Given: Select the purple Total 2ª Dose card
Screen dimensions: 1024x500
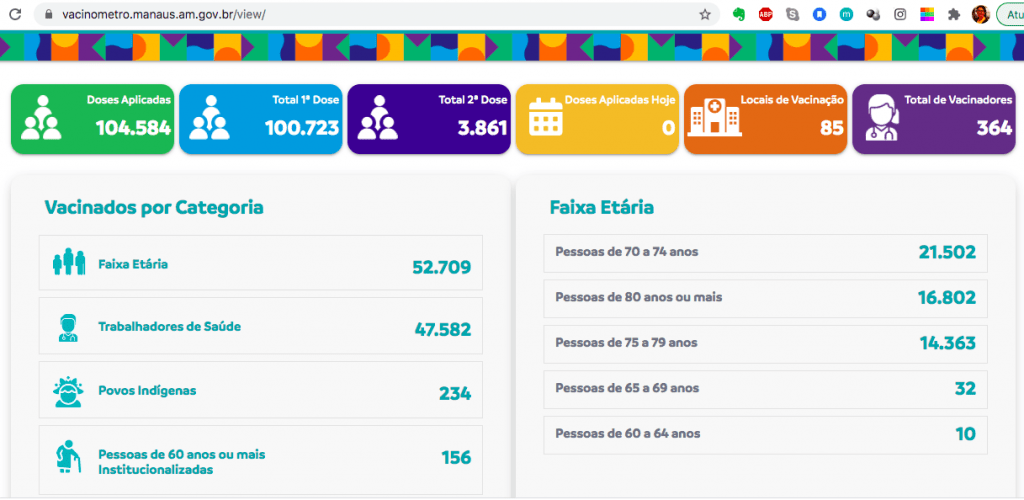Looking at the screenshot, I should coord(429,119).
